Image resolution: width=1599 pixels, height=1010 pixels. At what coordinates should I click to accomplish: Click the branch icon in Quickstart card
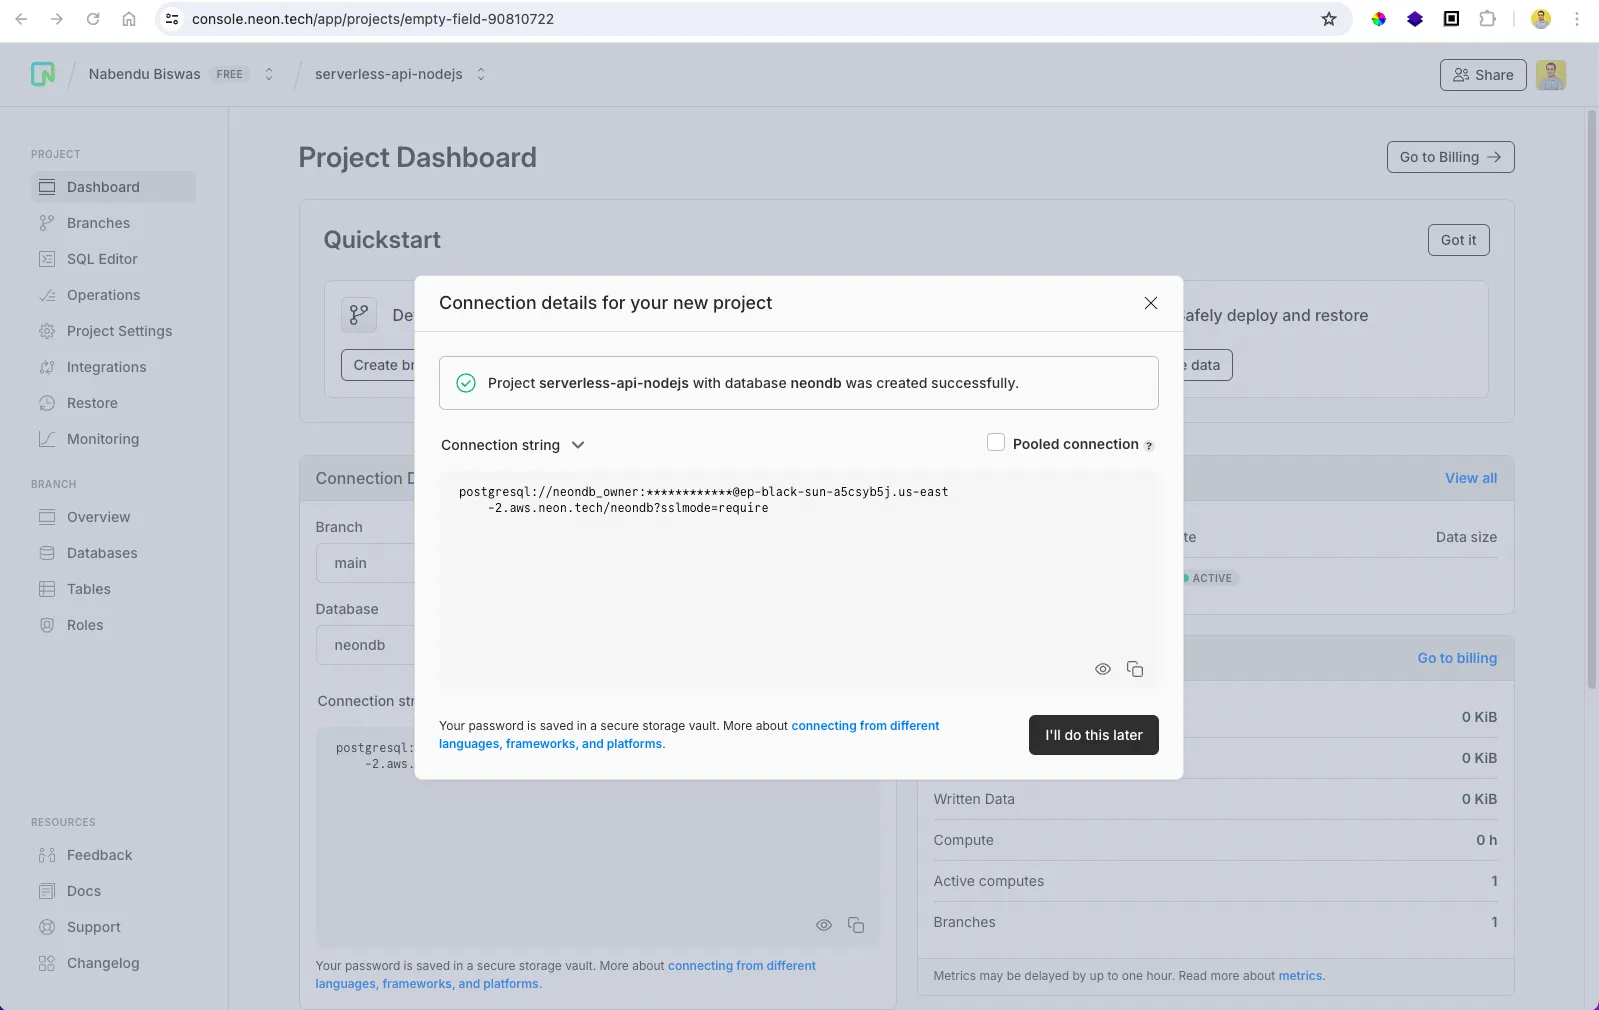click(x=359, y=315)
